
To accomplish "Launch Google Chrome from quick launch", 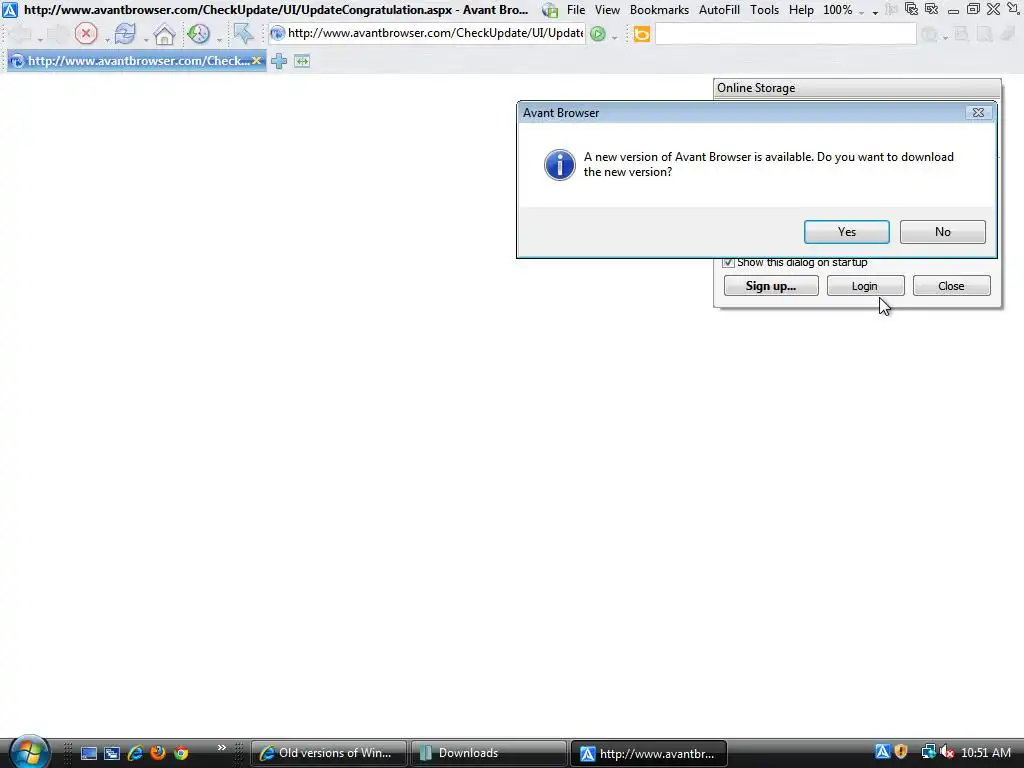I will [x=181, y=753].
